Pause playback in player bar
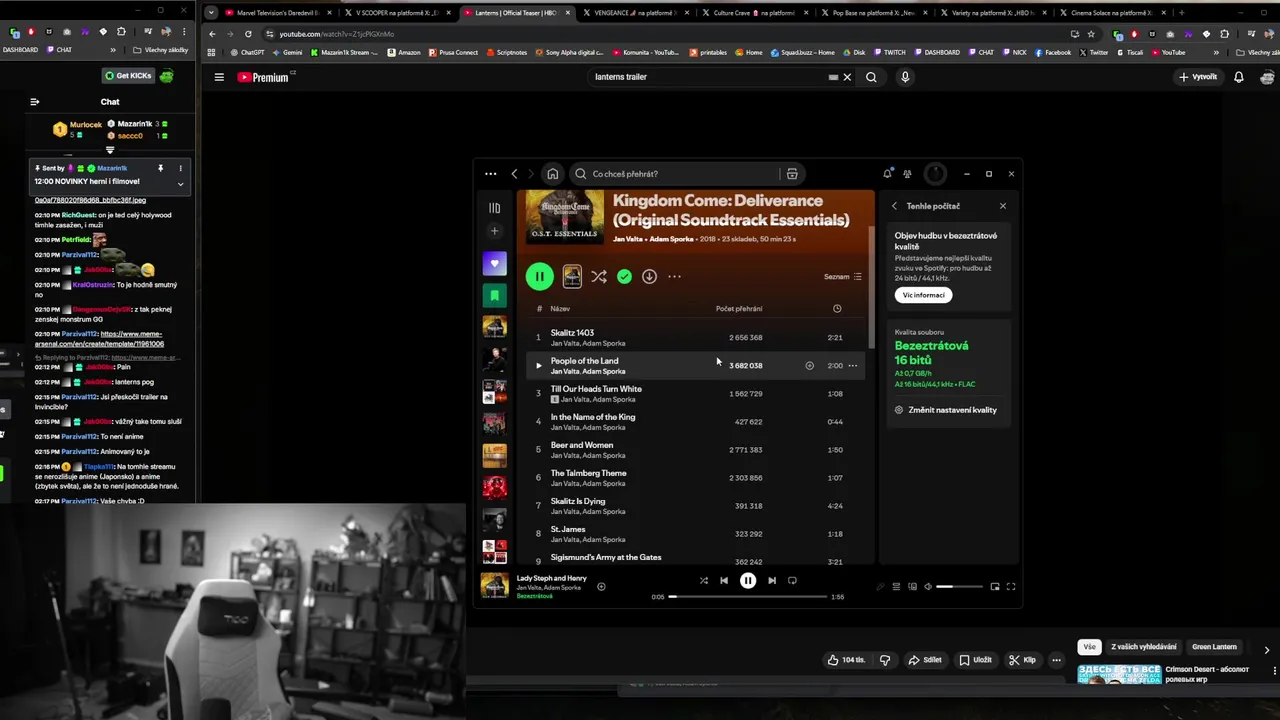This screenshot has height=720, width=1280. (x=748, y=580)
